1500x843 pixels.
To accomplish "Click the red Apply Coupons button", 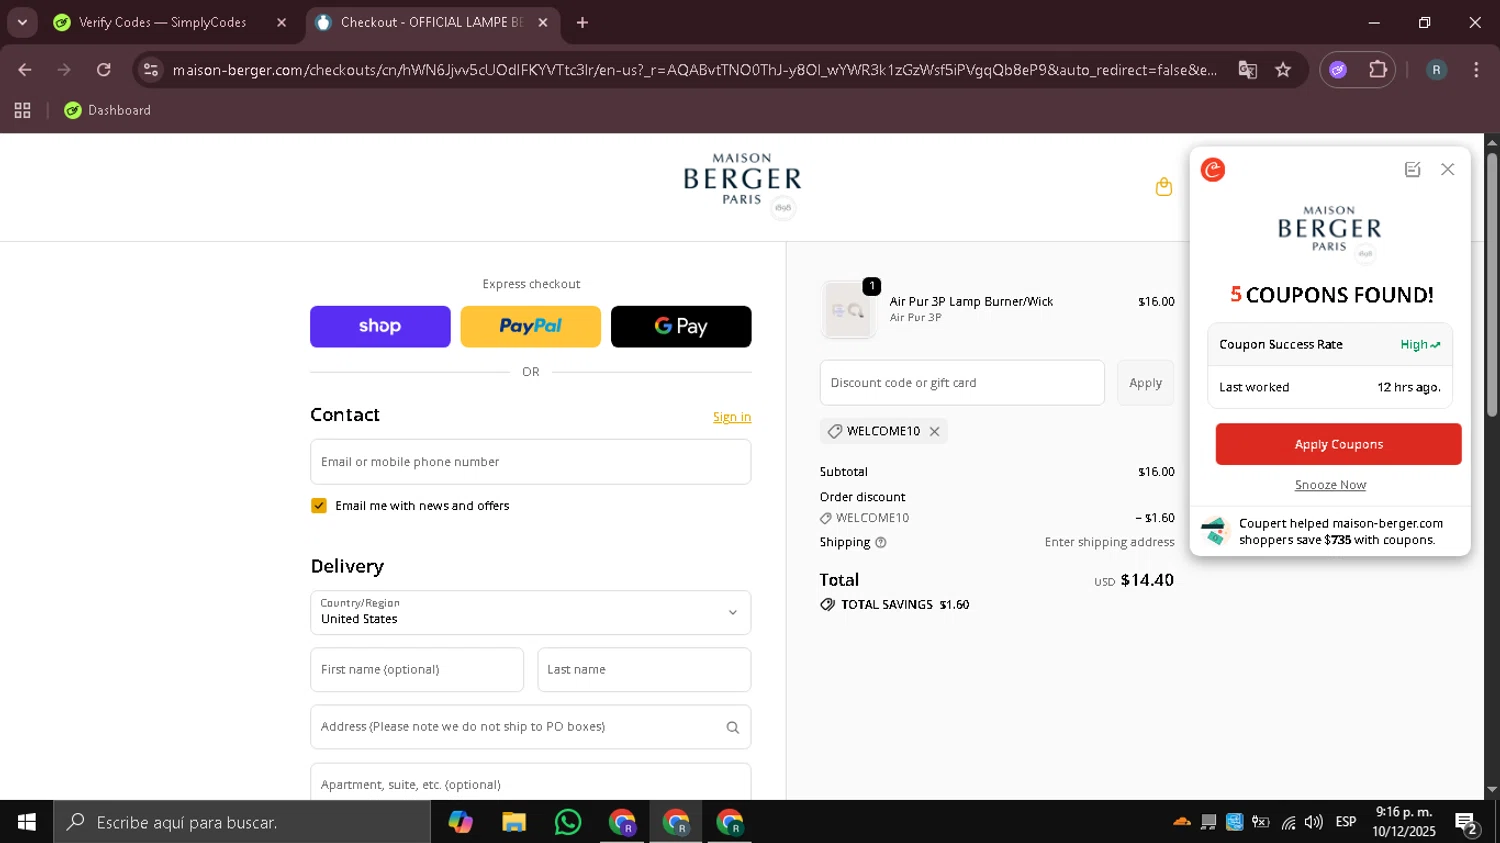I will 1338,444.
